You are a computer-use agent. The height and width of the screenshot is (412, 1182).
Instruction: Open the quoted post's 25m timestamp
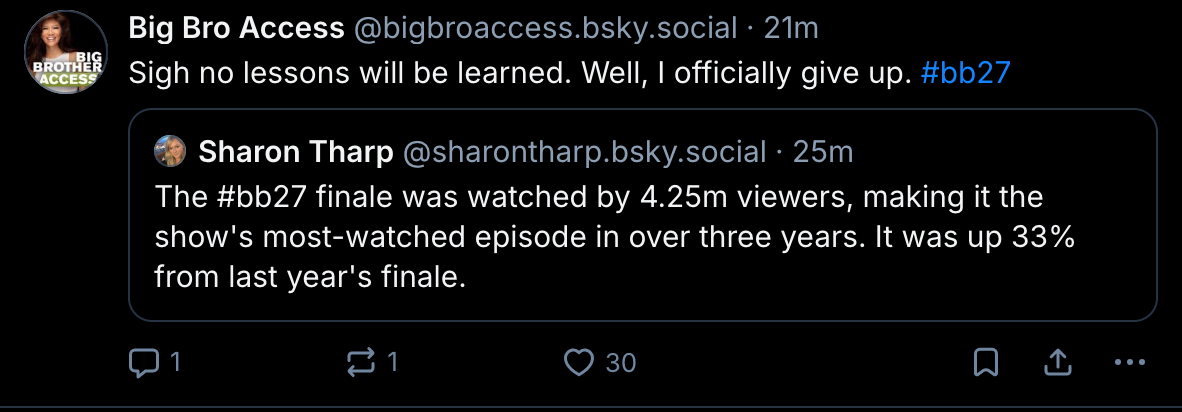tap(822, 152)
